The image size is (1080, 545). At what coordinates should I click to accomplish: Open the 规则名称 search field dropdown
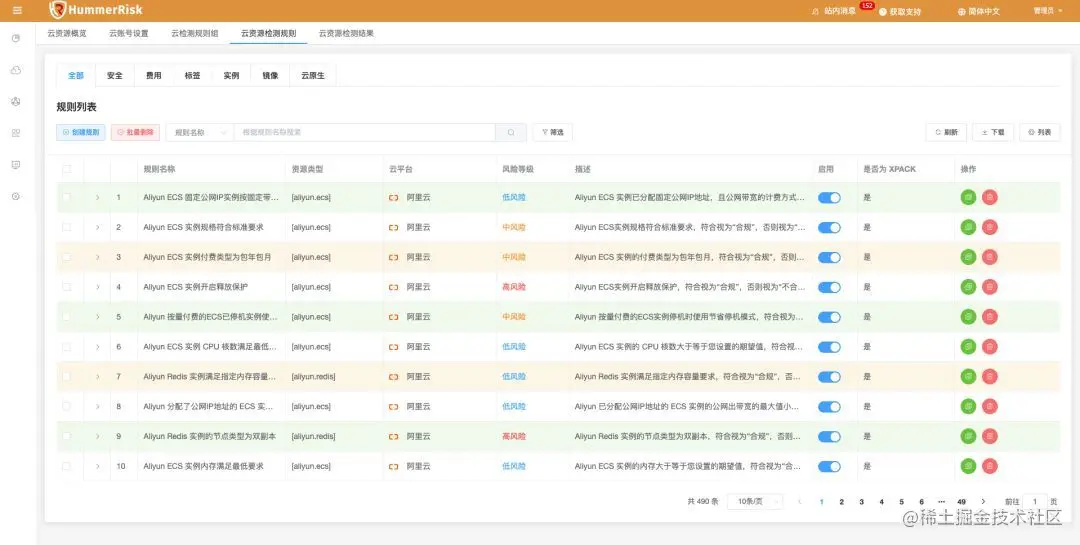pyautogui.click(x=200, y=132)
